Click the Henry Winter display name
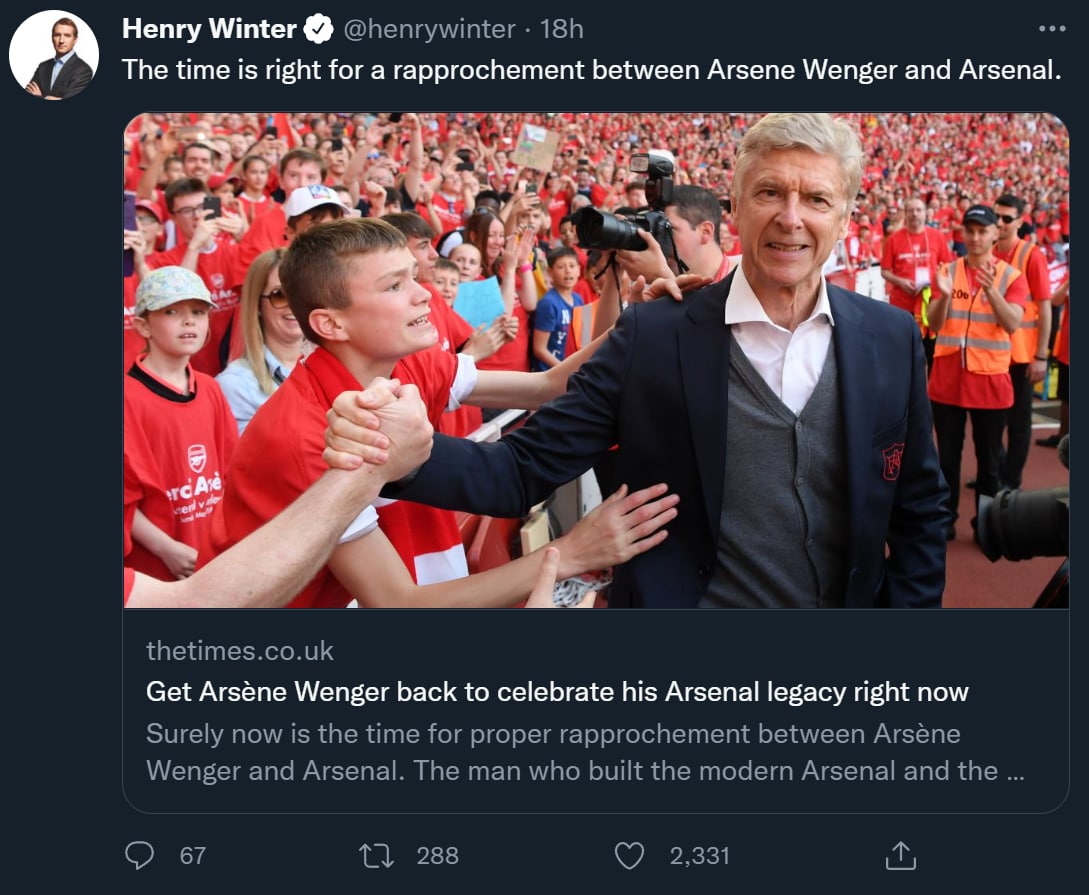1089x895 pixels. click(x=209, y=29)
